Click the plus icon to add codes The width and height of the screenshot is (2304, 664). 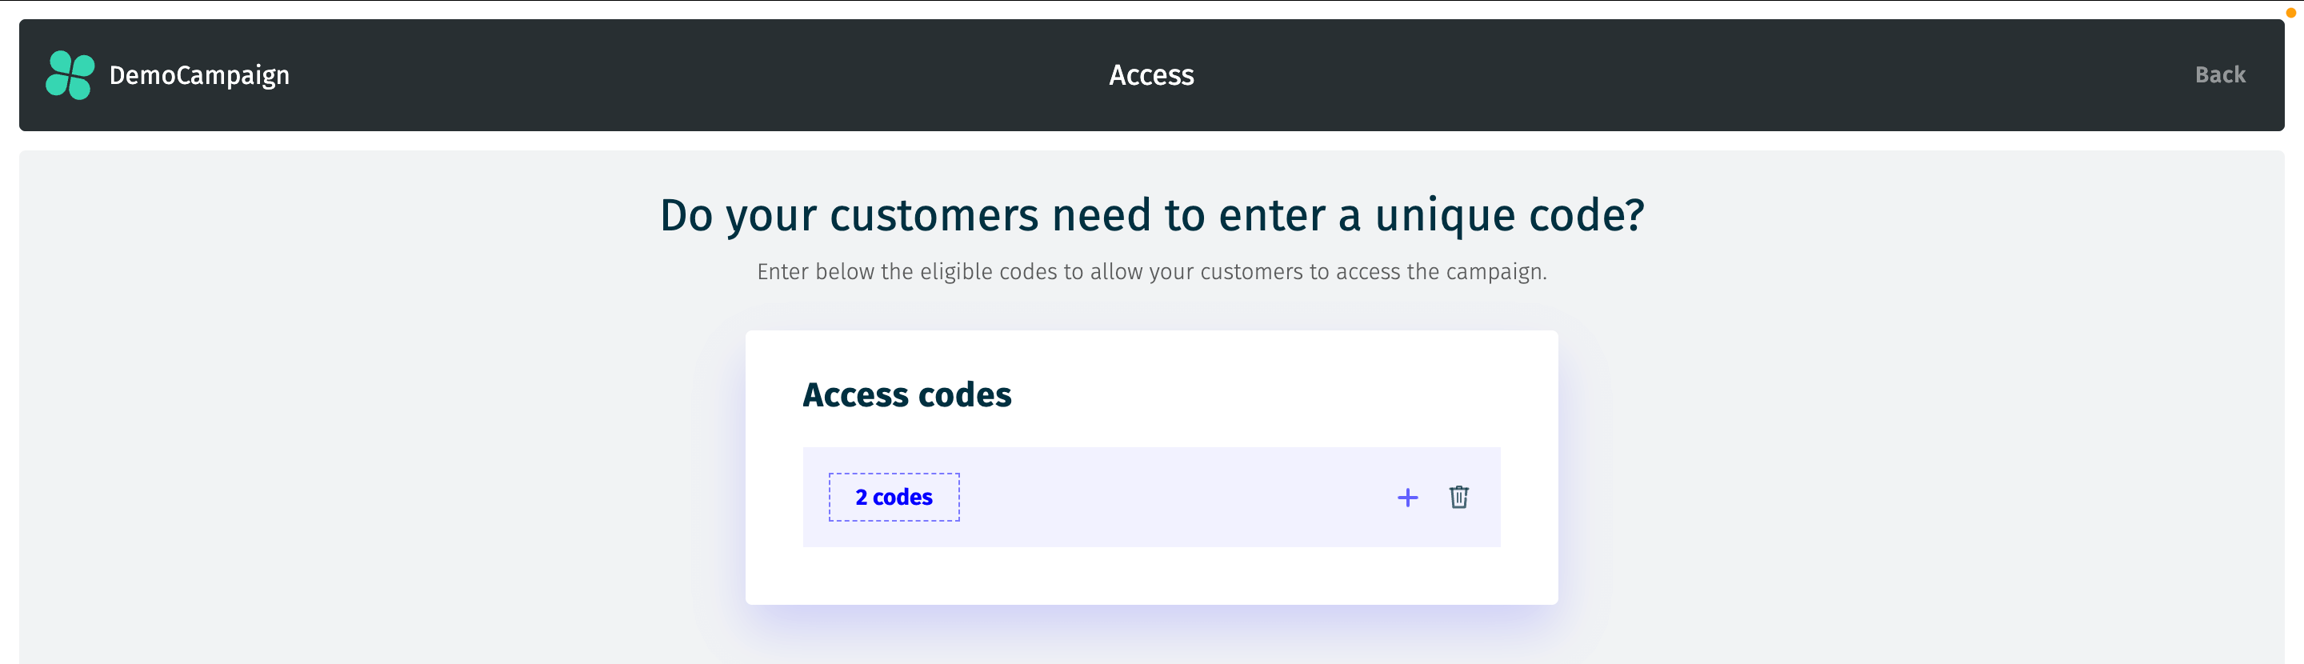point(1407,497)
